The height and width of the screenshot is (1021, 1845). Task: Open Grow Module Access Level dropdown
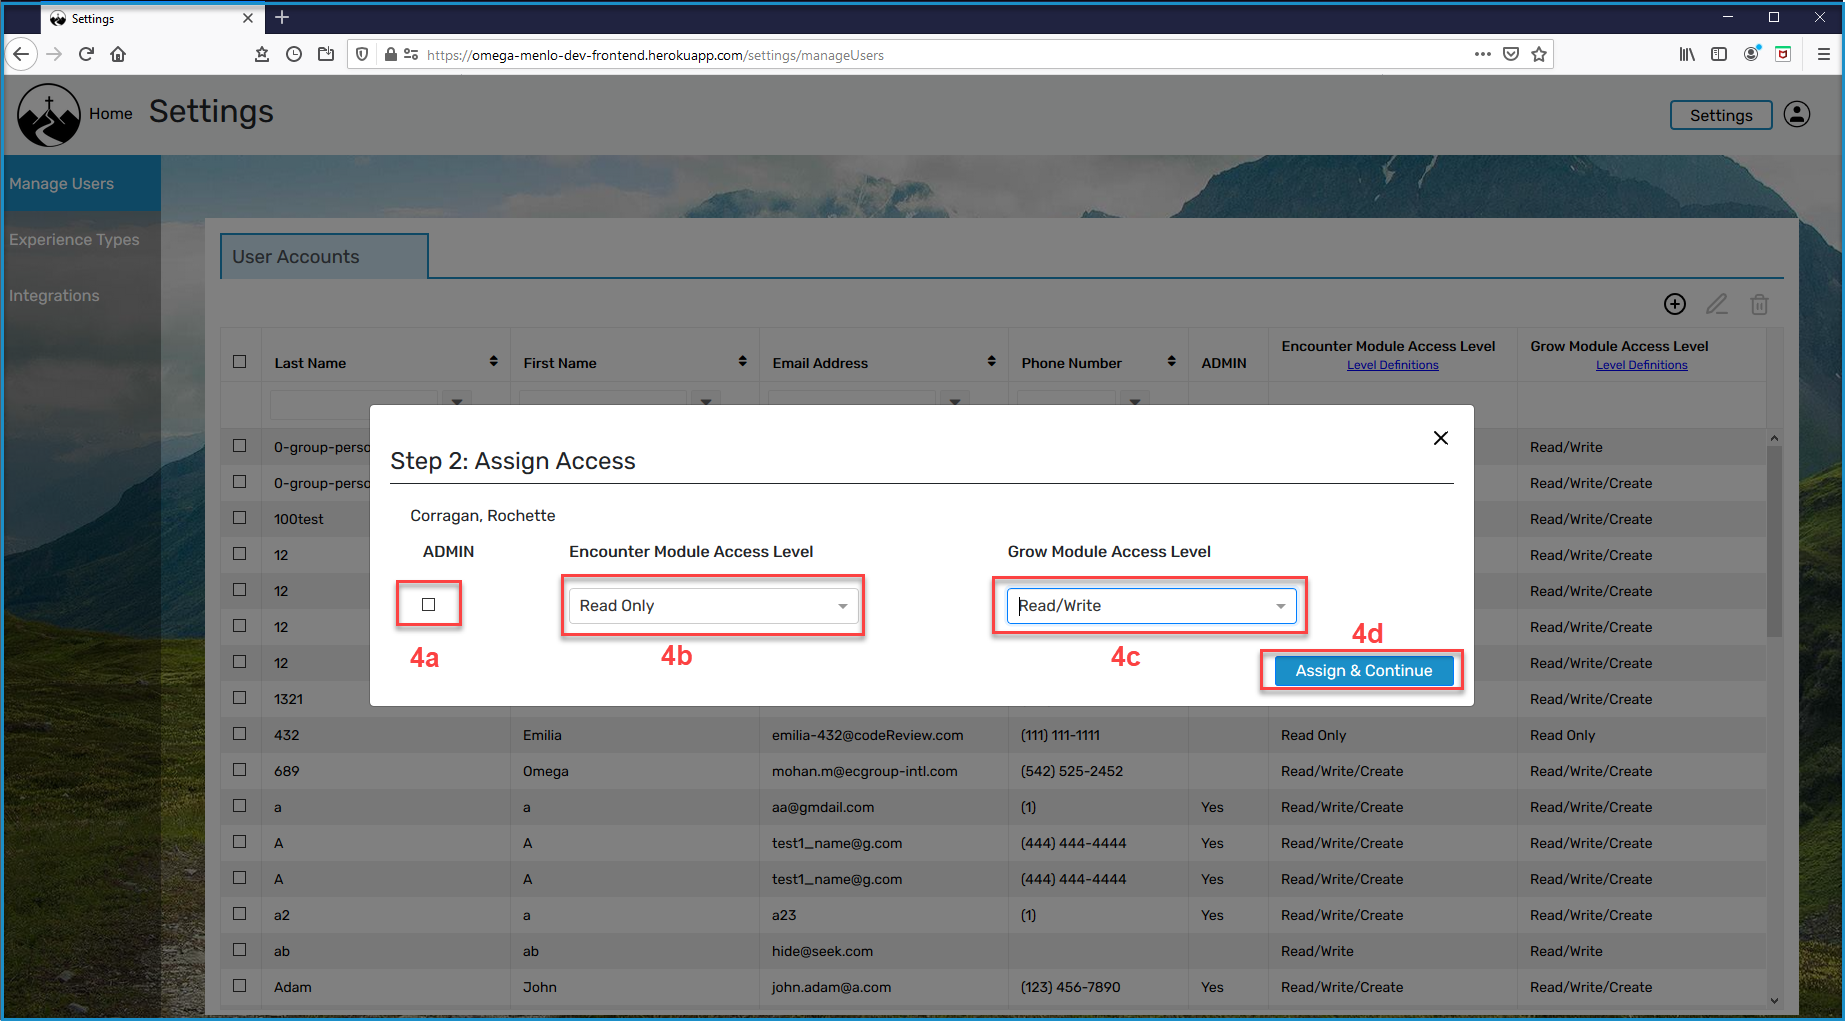pos(1151,606)
